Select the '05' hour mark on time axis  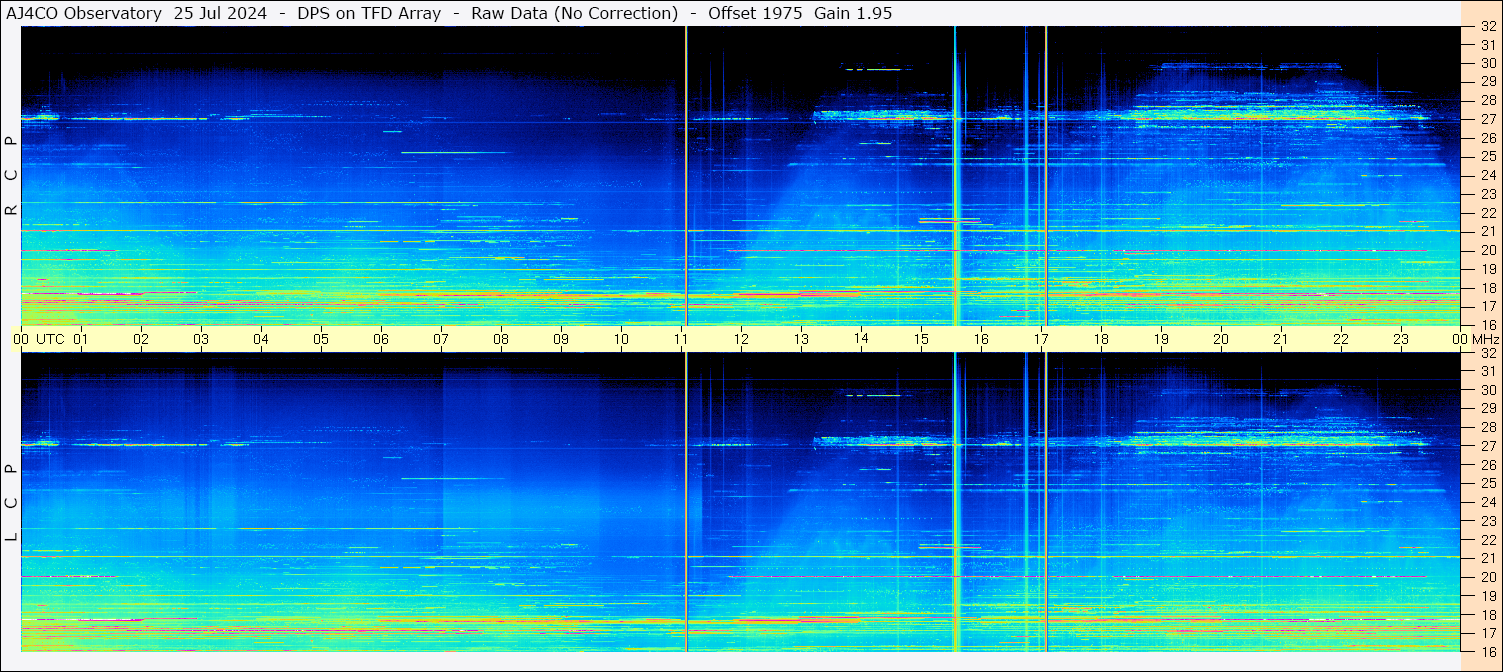coord(321,339)
